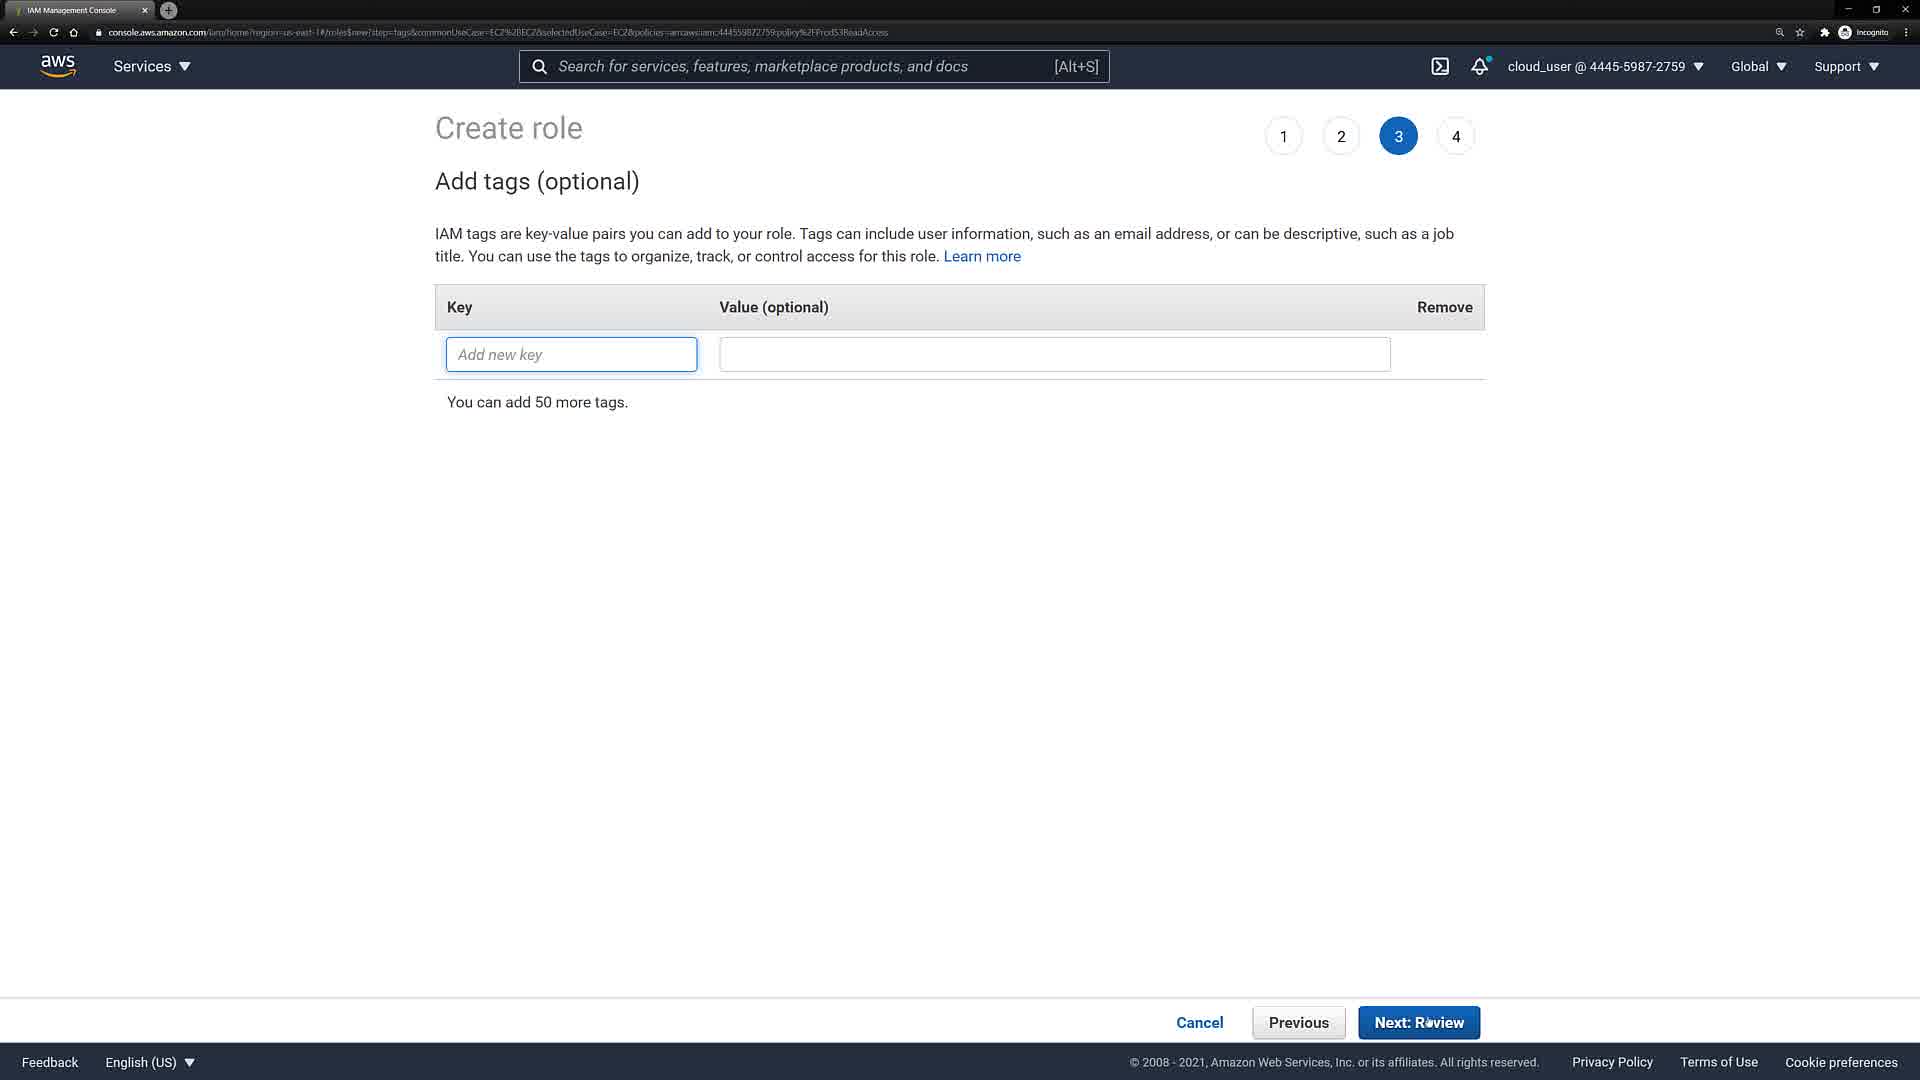Jump to wizard step 4
The image size is (1920, 1080).
tap(1456, 136)
